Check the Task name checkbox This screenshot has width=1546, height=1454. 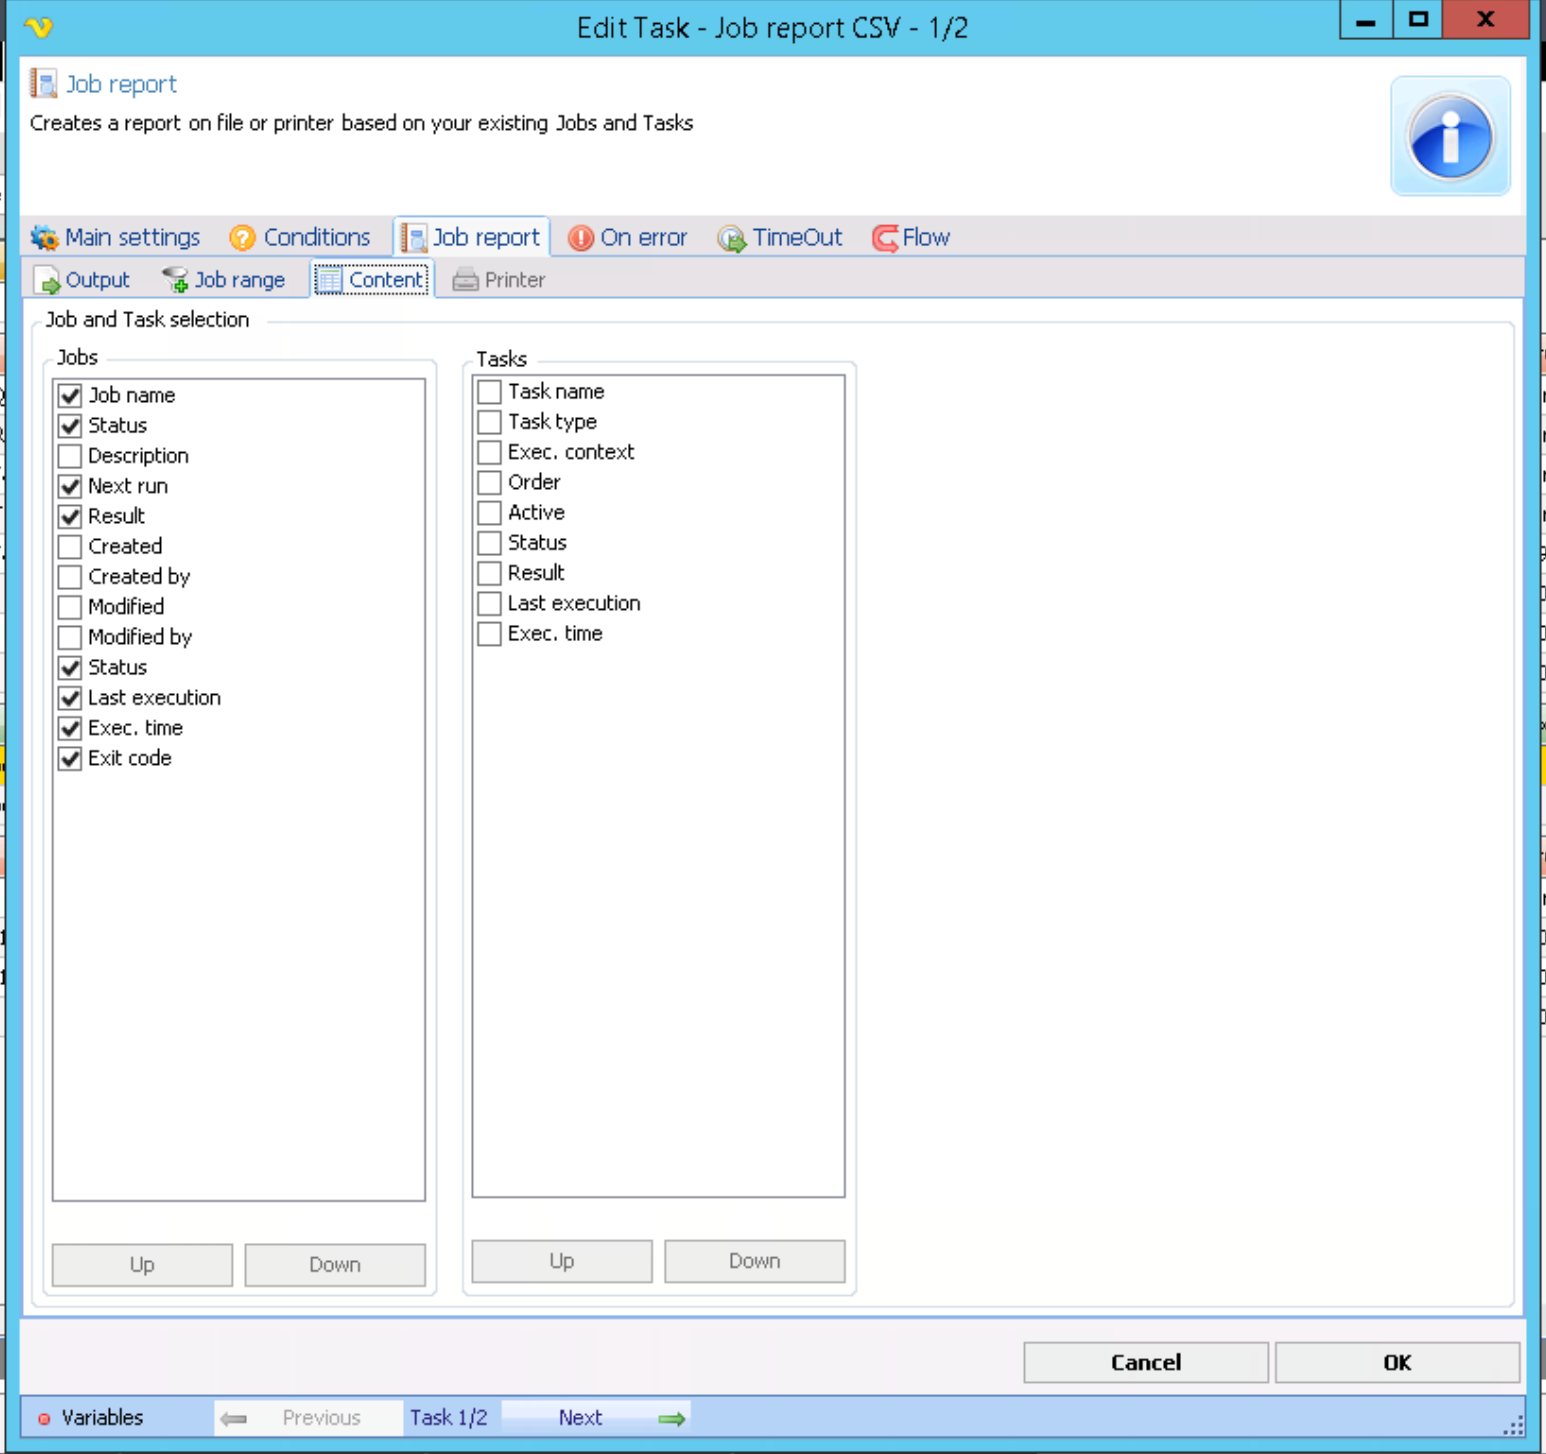point(489,392)
